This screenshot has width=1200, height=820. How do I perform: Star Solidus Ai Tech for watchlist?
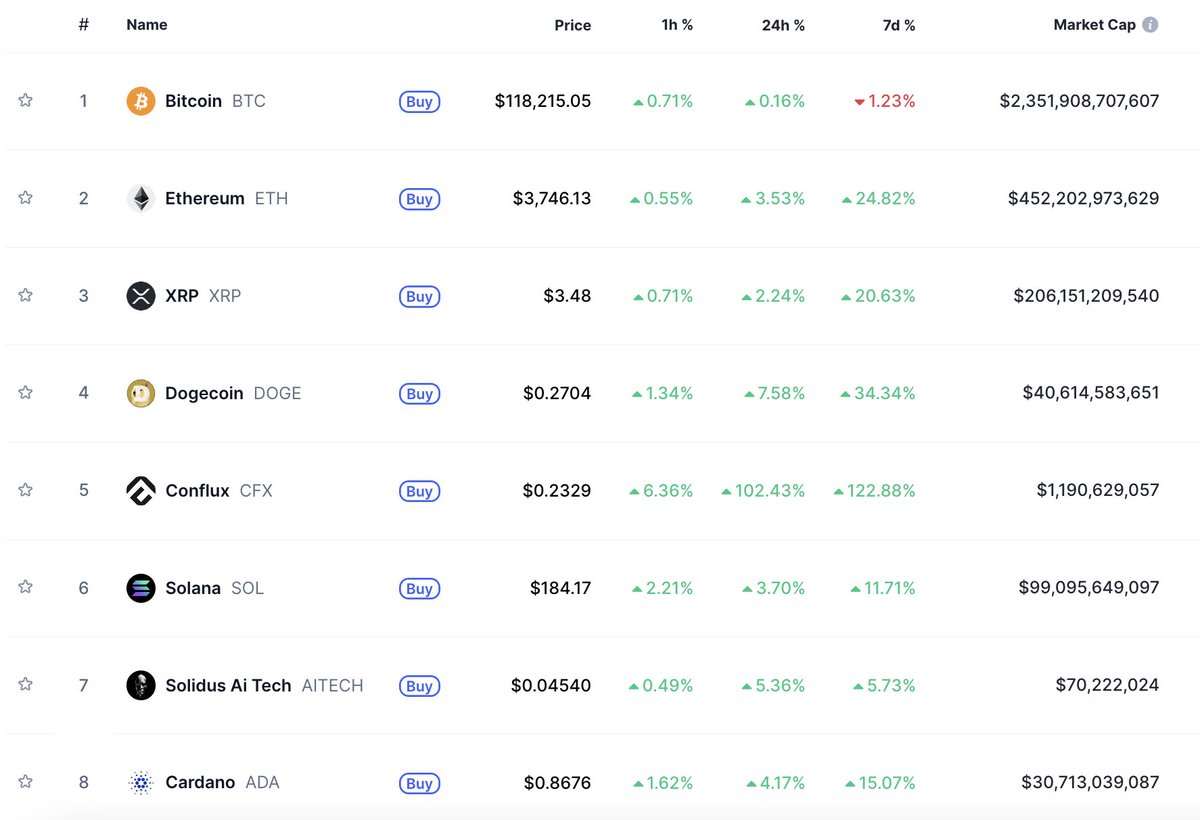coord(26,685)
